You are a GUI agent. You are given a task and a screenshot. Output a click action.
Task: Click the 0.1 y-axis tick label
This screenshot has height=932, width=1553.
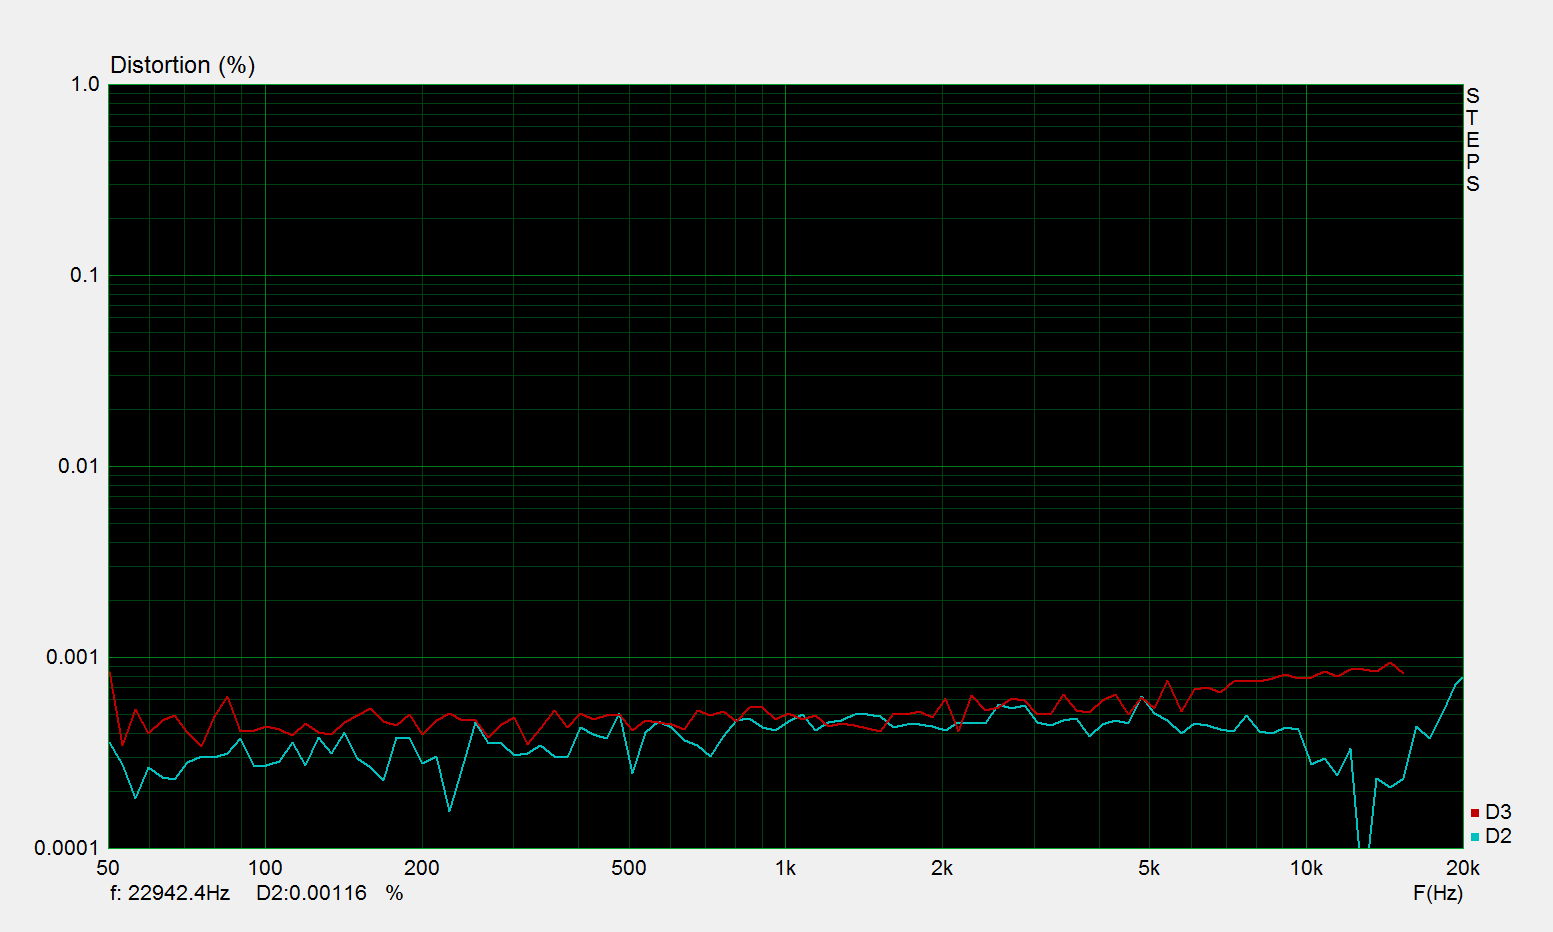click(85, 275)
